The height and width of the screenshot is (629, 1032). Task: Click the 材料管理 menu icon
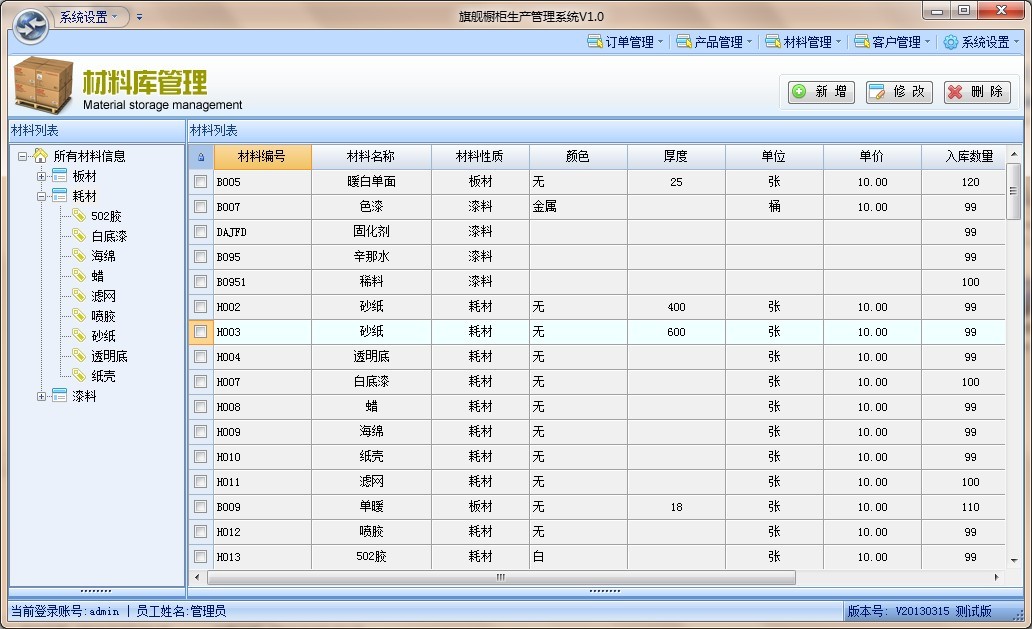tap(773, 41)
